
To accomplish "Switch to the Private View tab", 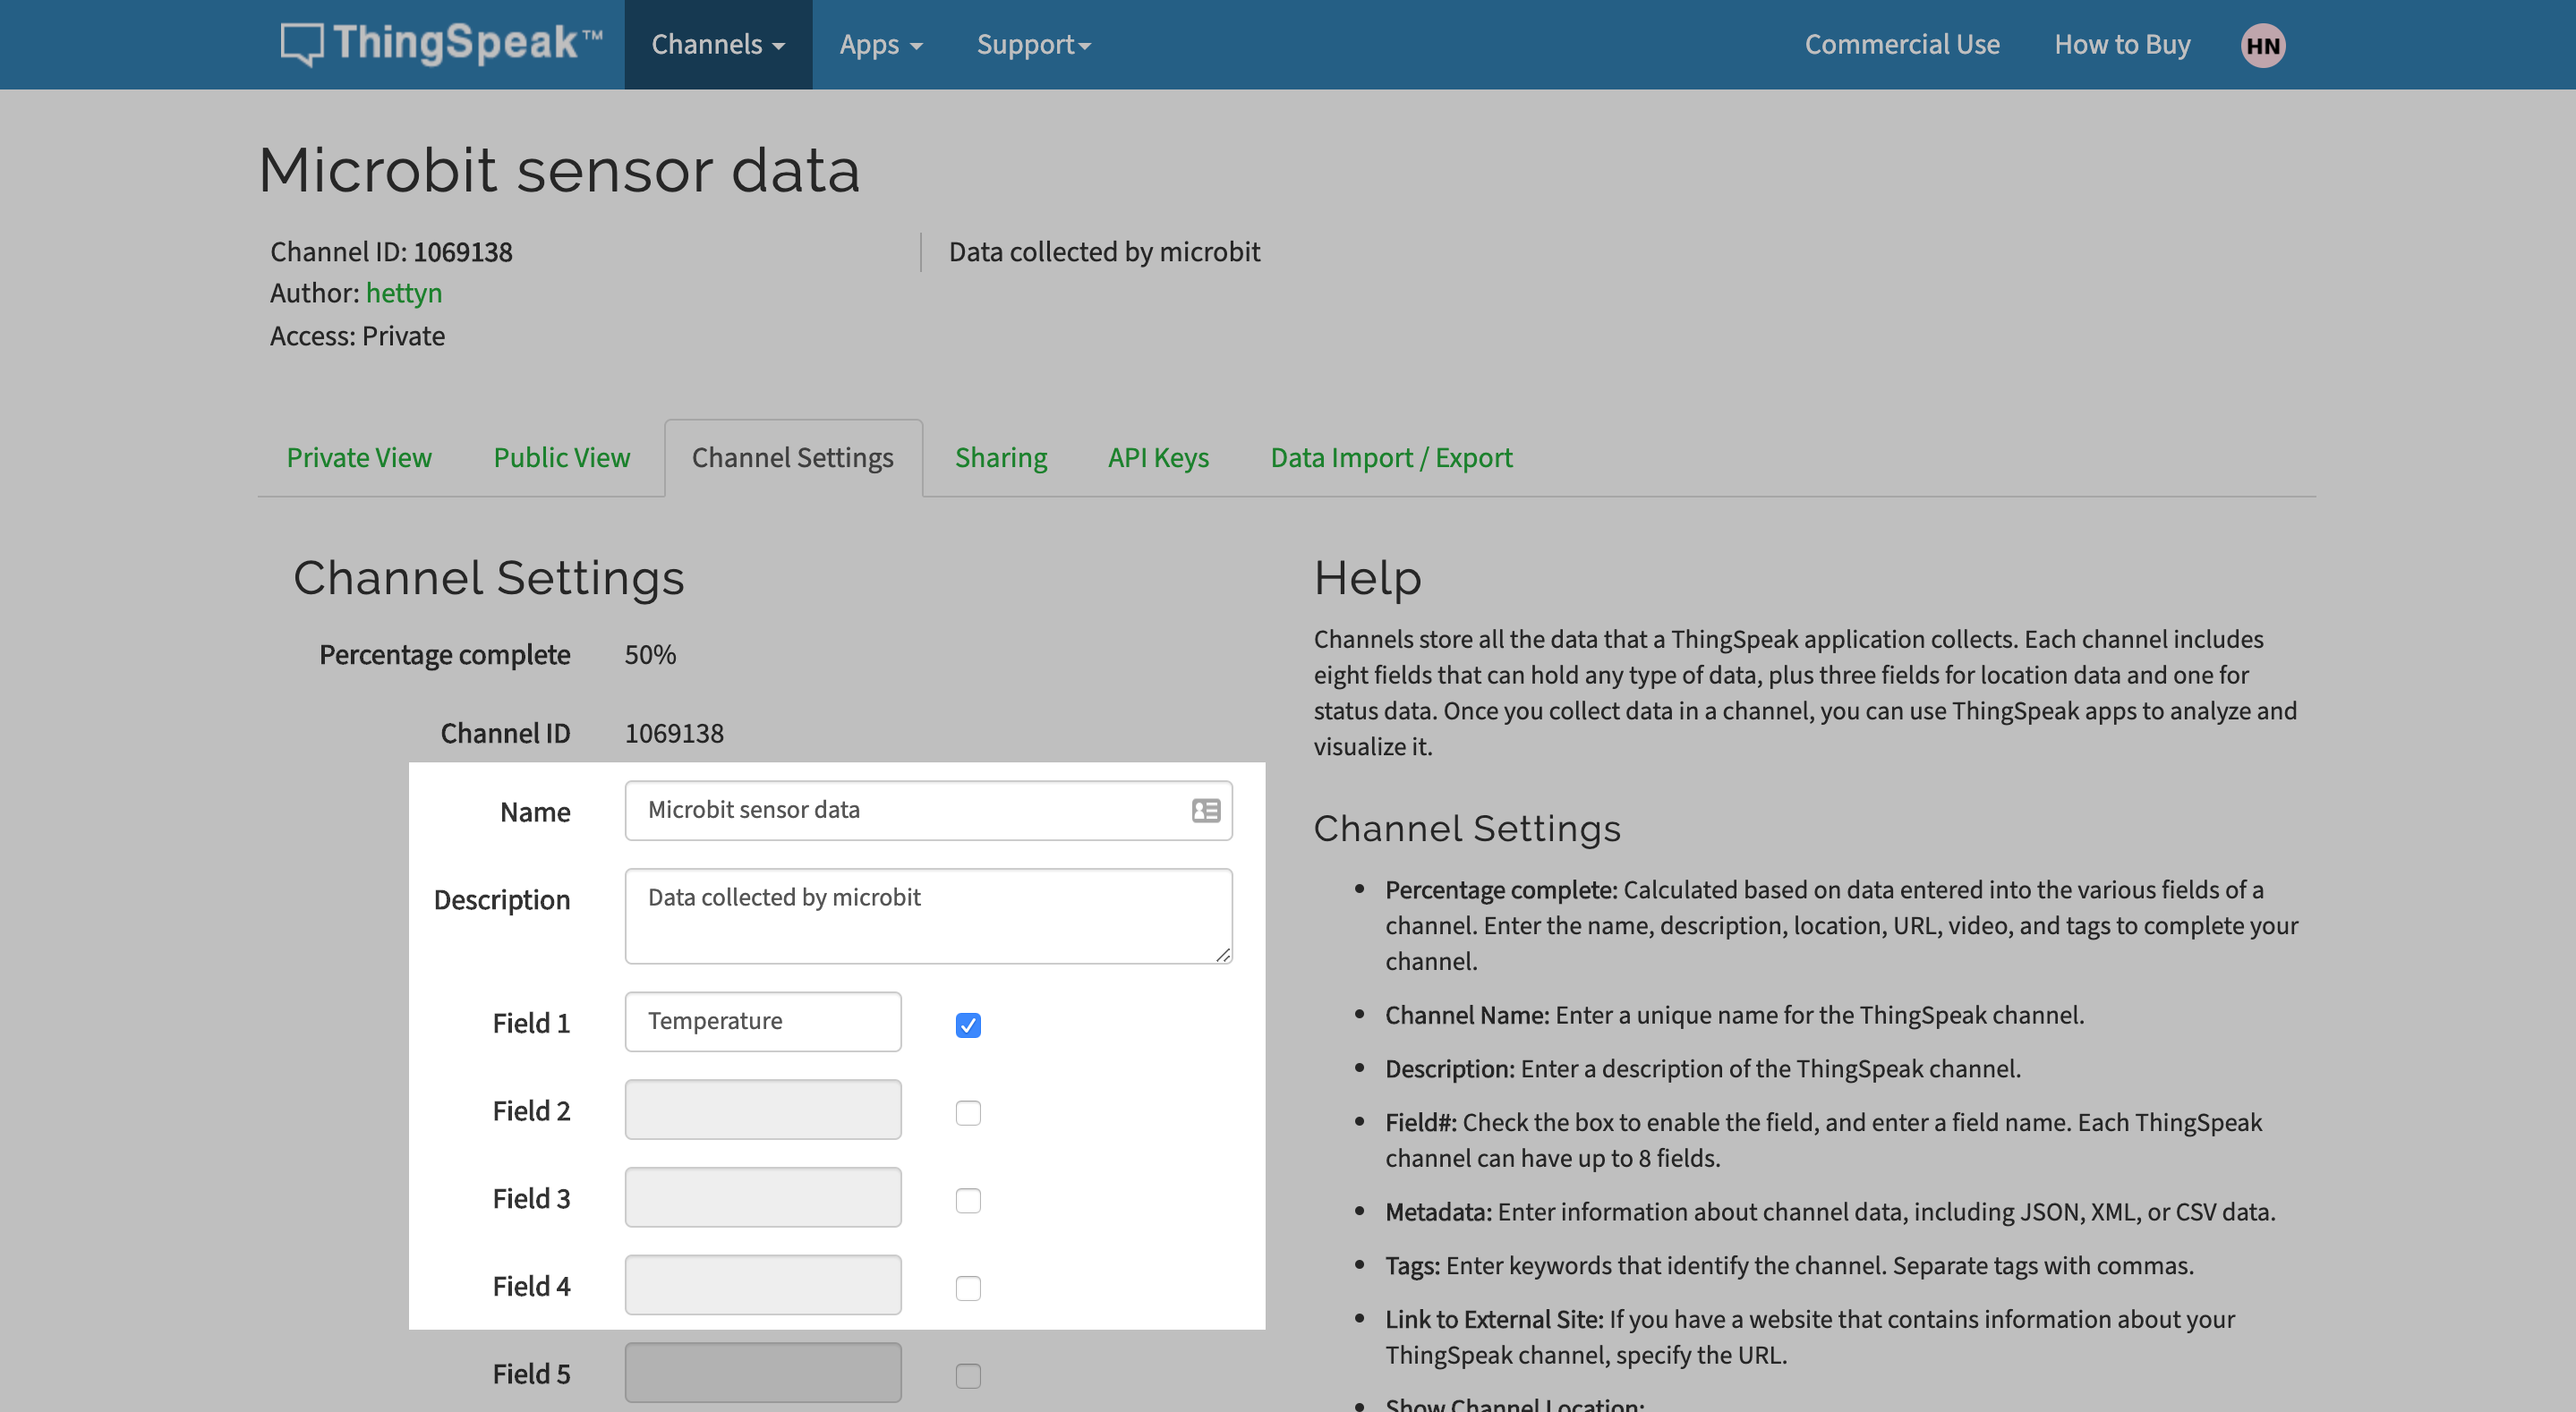I will [359, 457].
